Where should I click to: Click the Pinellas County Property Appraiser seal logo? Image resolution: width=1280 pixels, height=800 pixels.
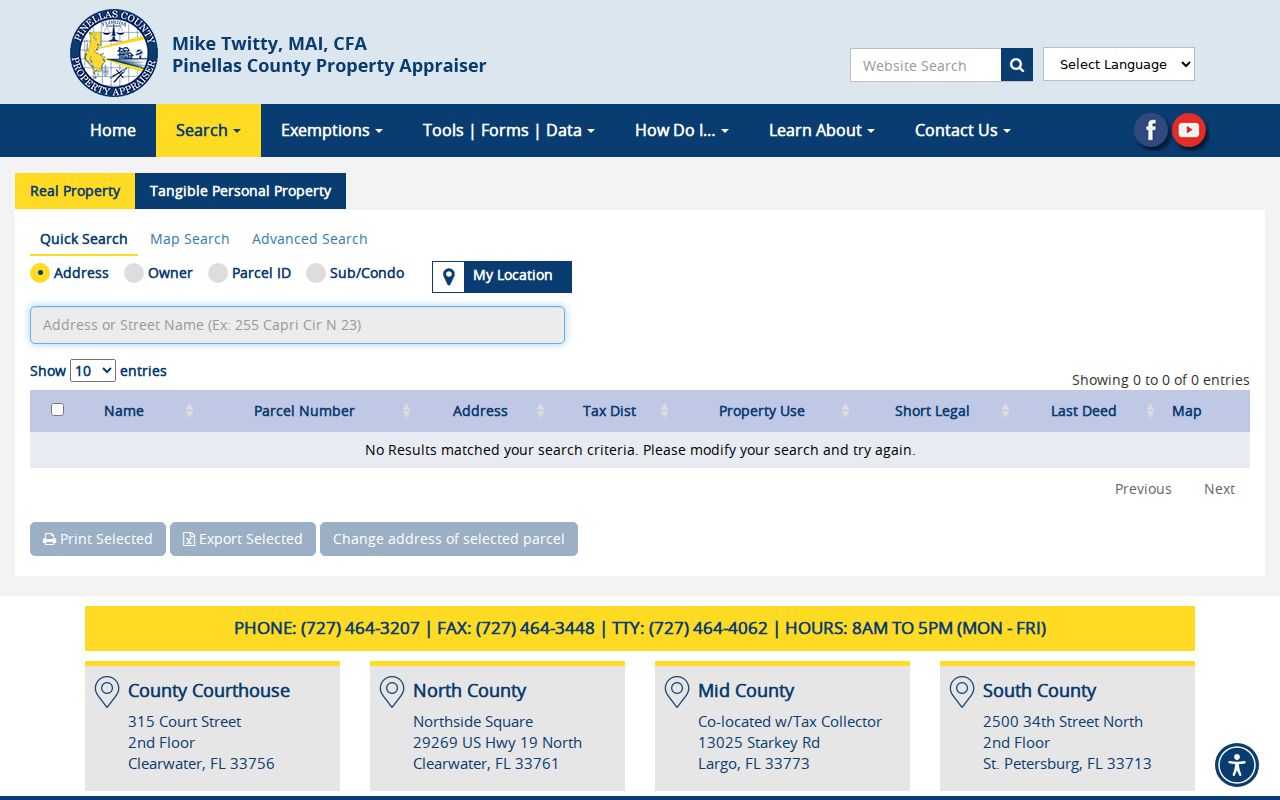pyautogui.click(x=114, y=53)
